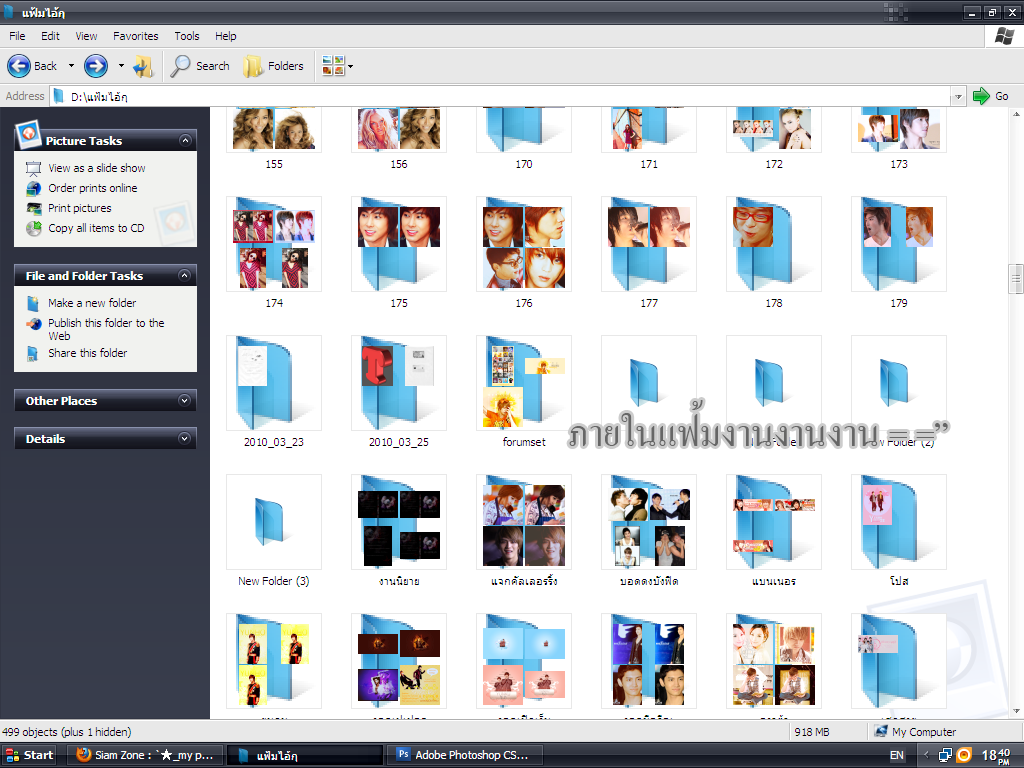This screenshot has height=768, width=1024.
Task: Select folder 2010_03_23
Action: pyautogui.click(x=274, y=391)
